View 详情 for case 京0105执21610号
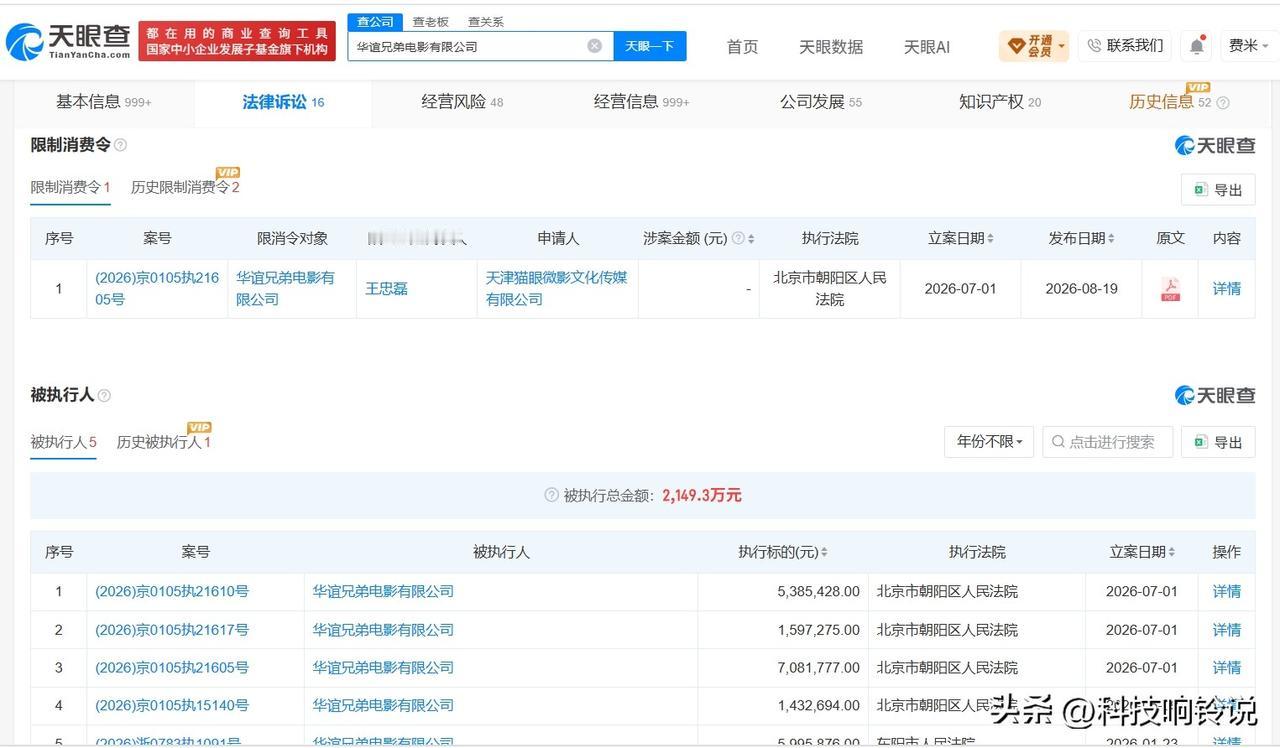This screenshot has width=1280, height=748. pos(1226,592)
